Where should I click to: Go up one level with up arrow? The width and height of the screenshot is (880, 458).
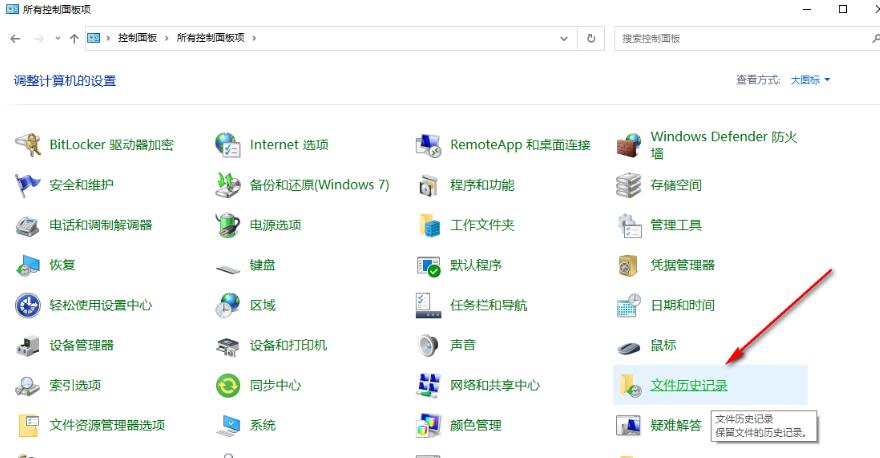coord(74,38)
